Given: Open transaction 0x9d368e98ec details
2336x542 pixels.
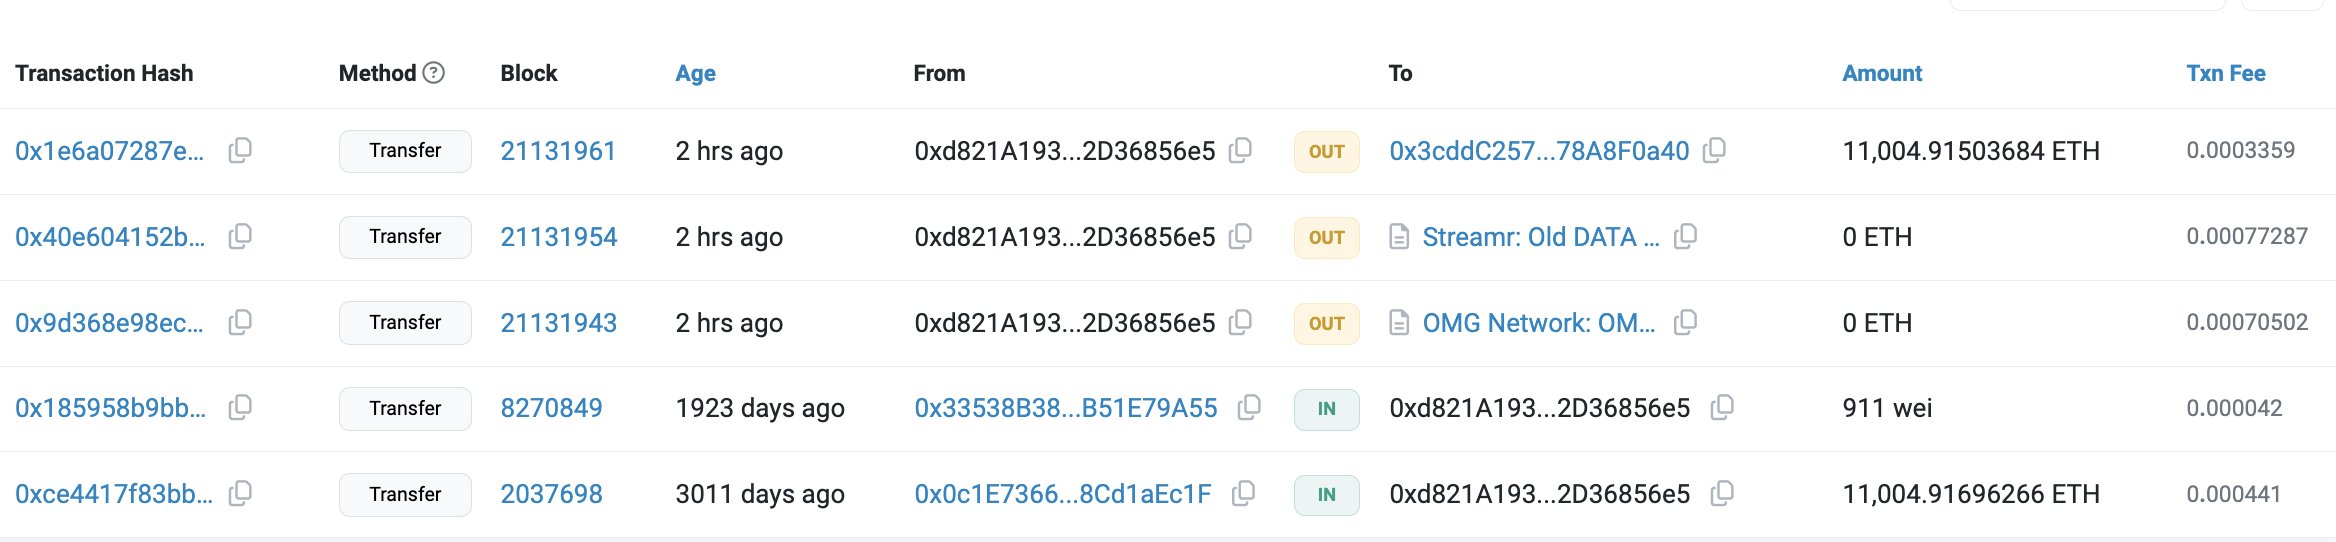Looking at the screenshot, I should (109, 323).
